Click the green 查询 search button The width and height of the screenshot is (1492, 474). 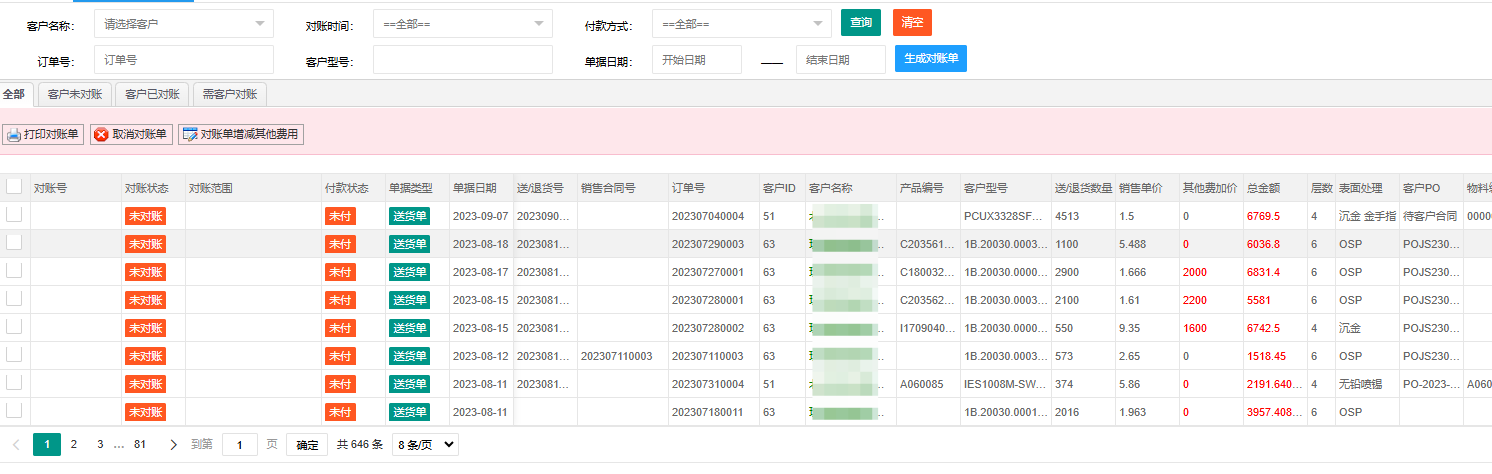coord(860,22)
